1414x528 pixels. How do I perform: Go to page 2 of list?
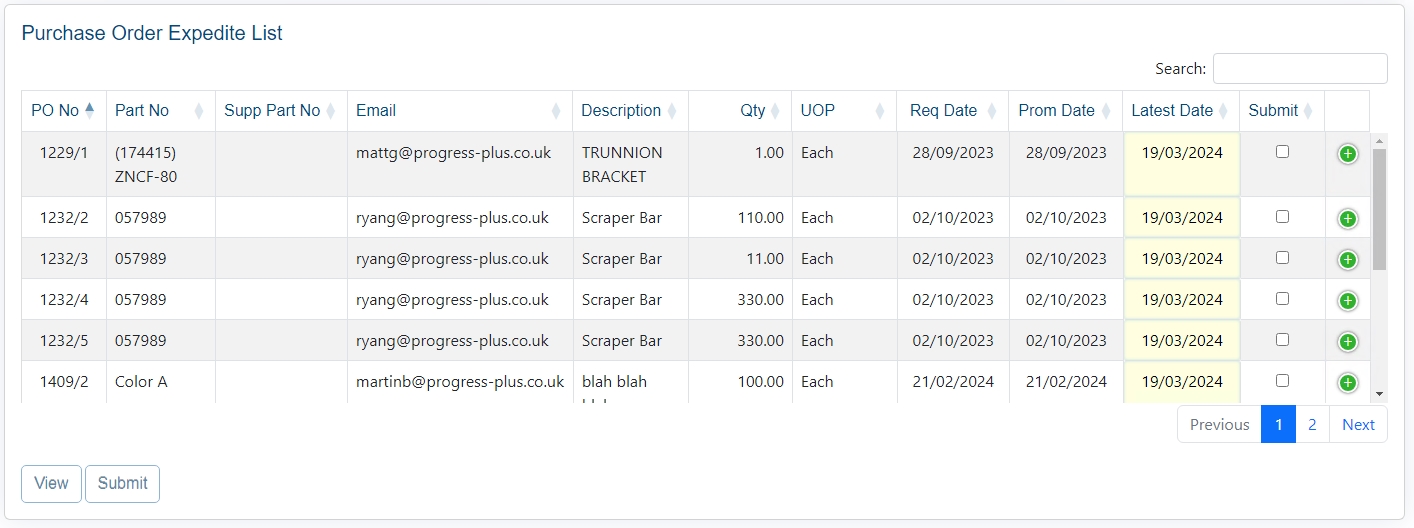[1312, 425]
